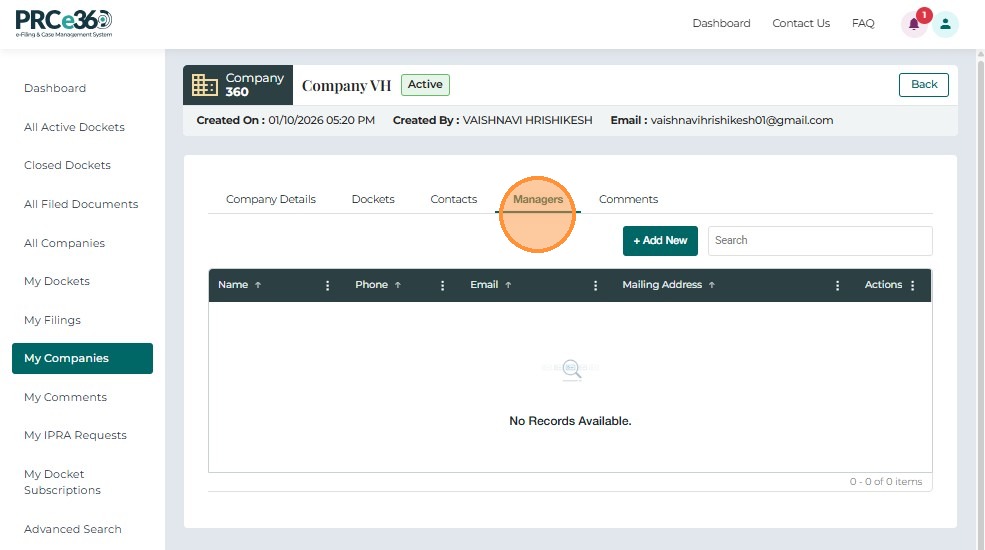Open the user profile avatar icon

tap(945, 24)
